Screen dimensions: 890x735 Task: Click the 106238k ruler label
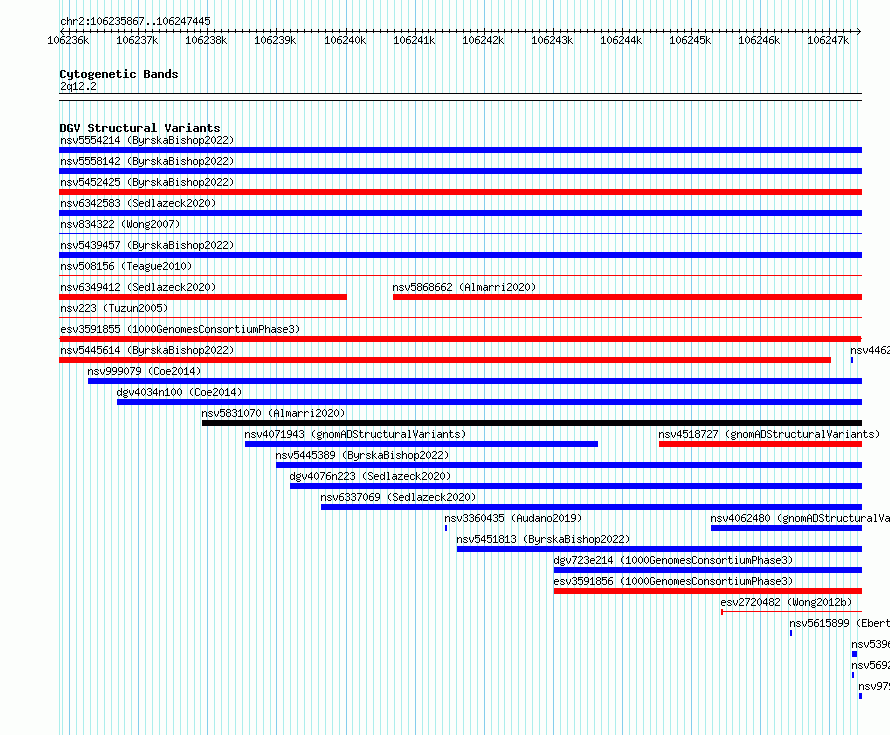pyautogui.click(x=206, y=40)
